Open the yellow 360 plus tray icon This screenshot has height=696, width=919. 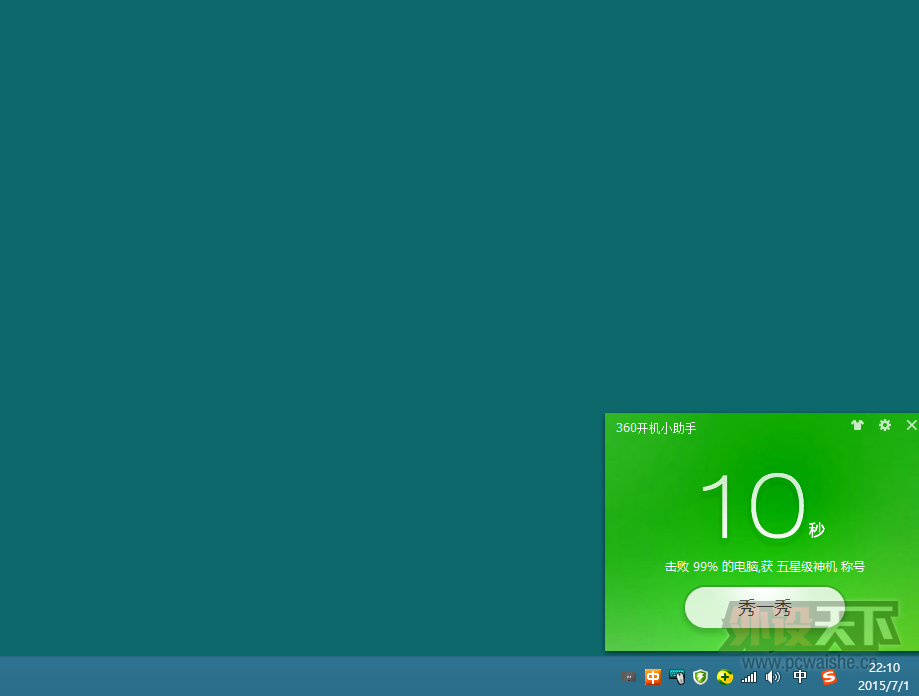(x=725, y=677)
